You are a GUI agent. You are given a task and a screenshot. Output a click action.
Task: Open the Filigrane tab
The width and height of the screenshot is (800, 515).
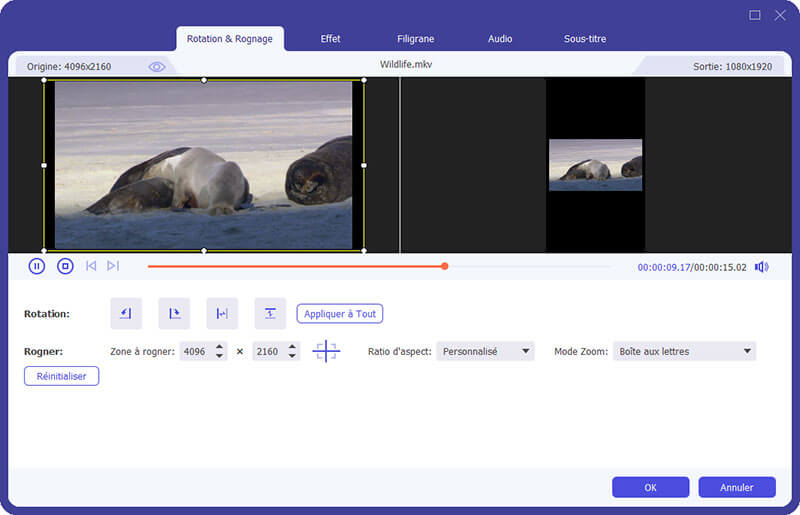click(x=415, y=39)
